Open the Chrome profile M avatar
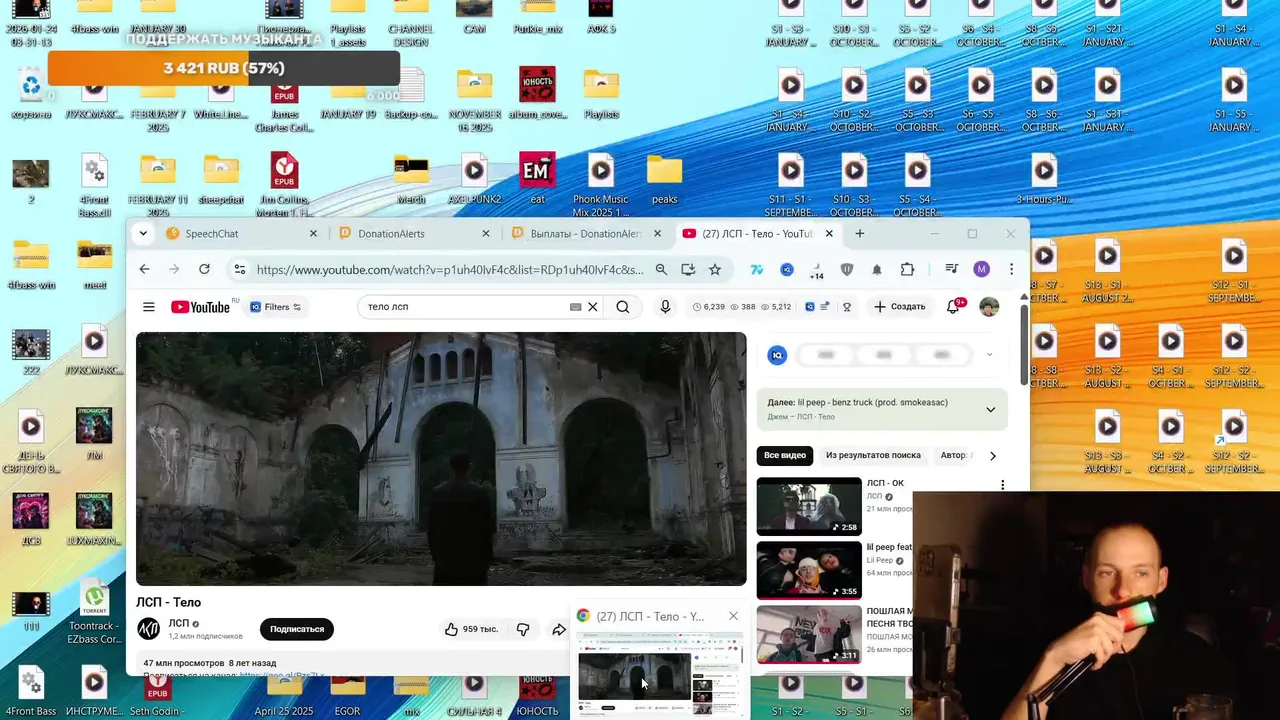1280x720 pixels. (981, 269)
